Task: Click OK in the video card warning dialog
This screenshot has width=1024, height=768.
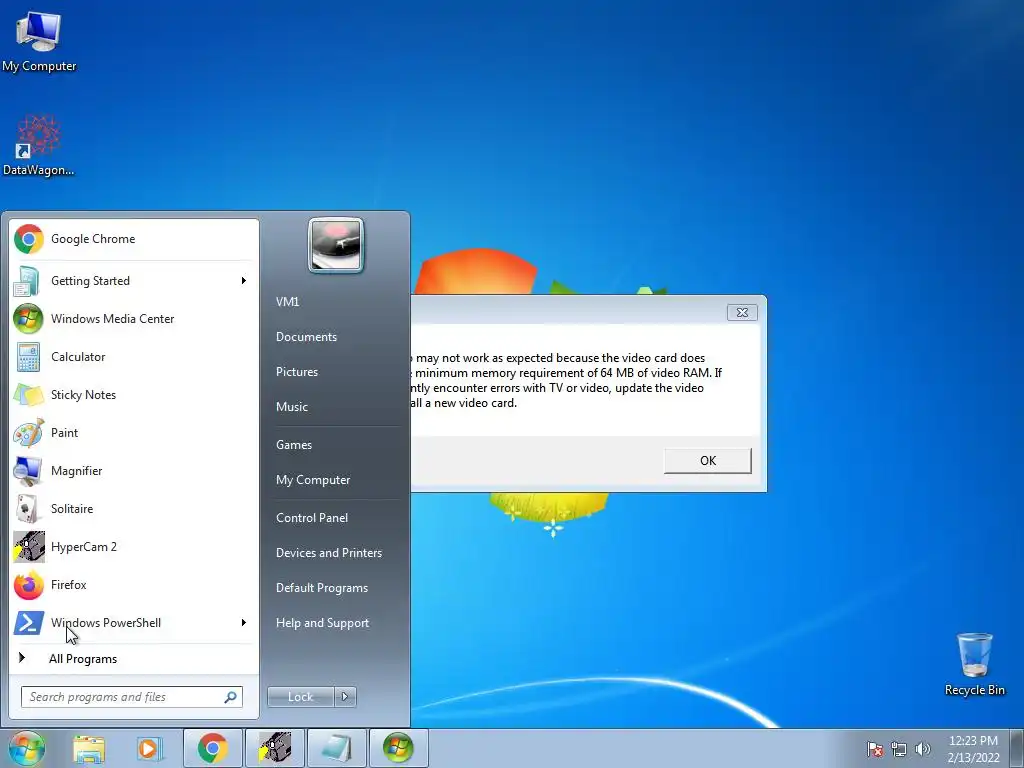Action: [x=708, y=460]
